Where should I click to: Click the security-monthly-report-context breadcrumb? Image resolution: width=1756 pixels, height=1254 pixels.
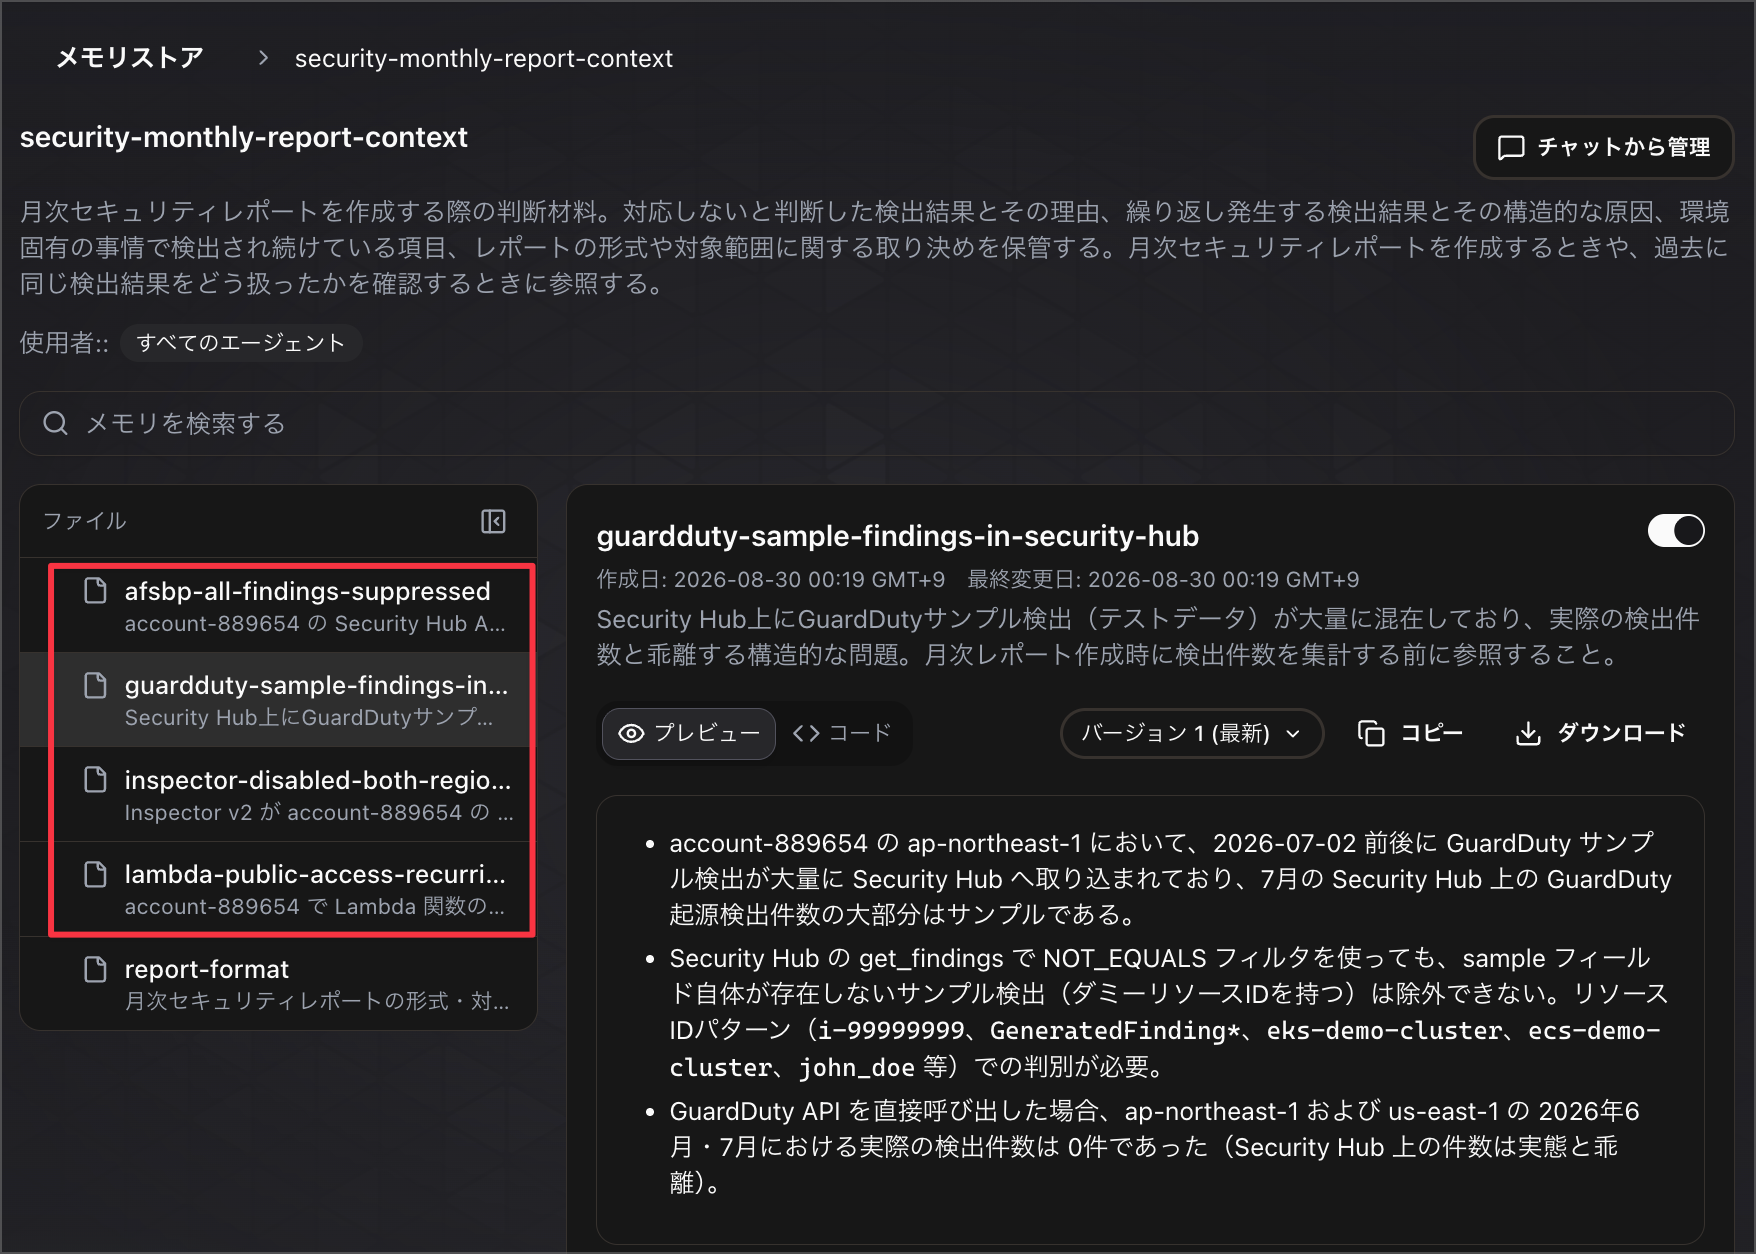point(483,58)
